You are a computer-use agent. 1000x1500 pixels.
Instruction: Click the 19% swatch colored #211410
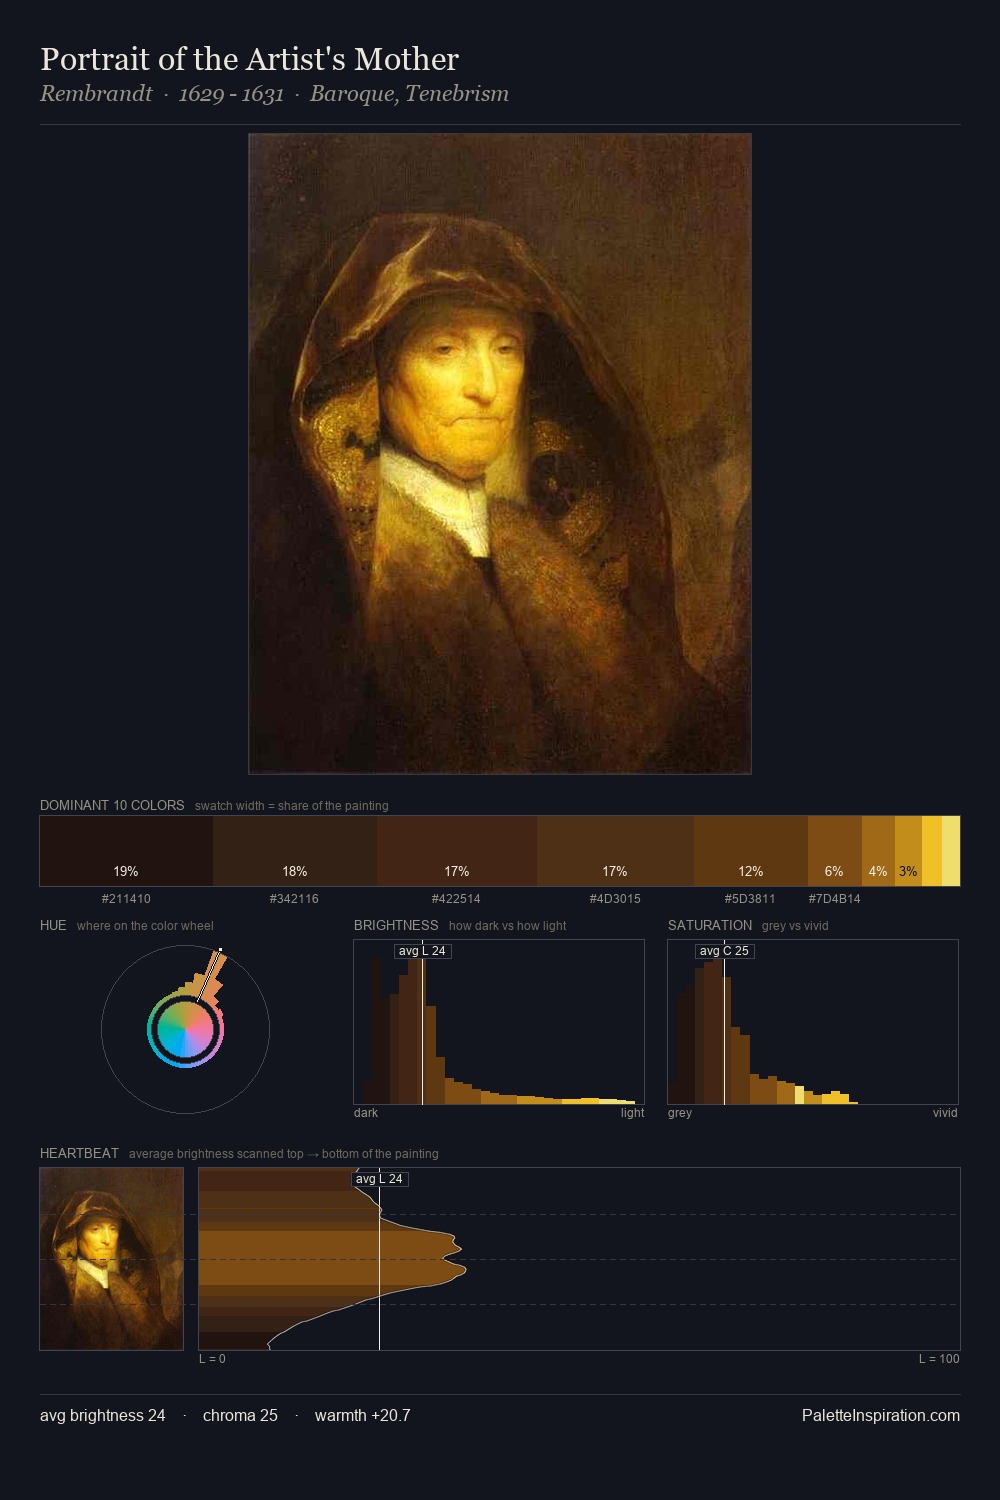[126, 851]
